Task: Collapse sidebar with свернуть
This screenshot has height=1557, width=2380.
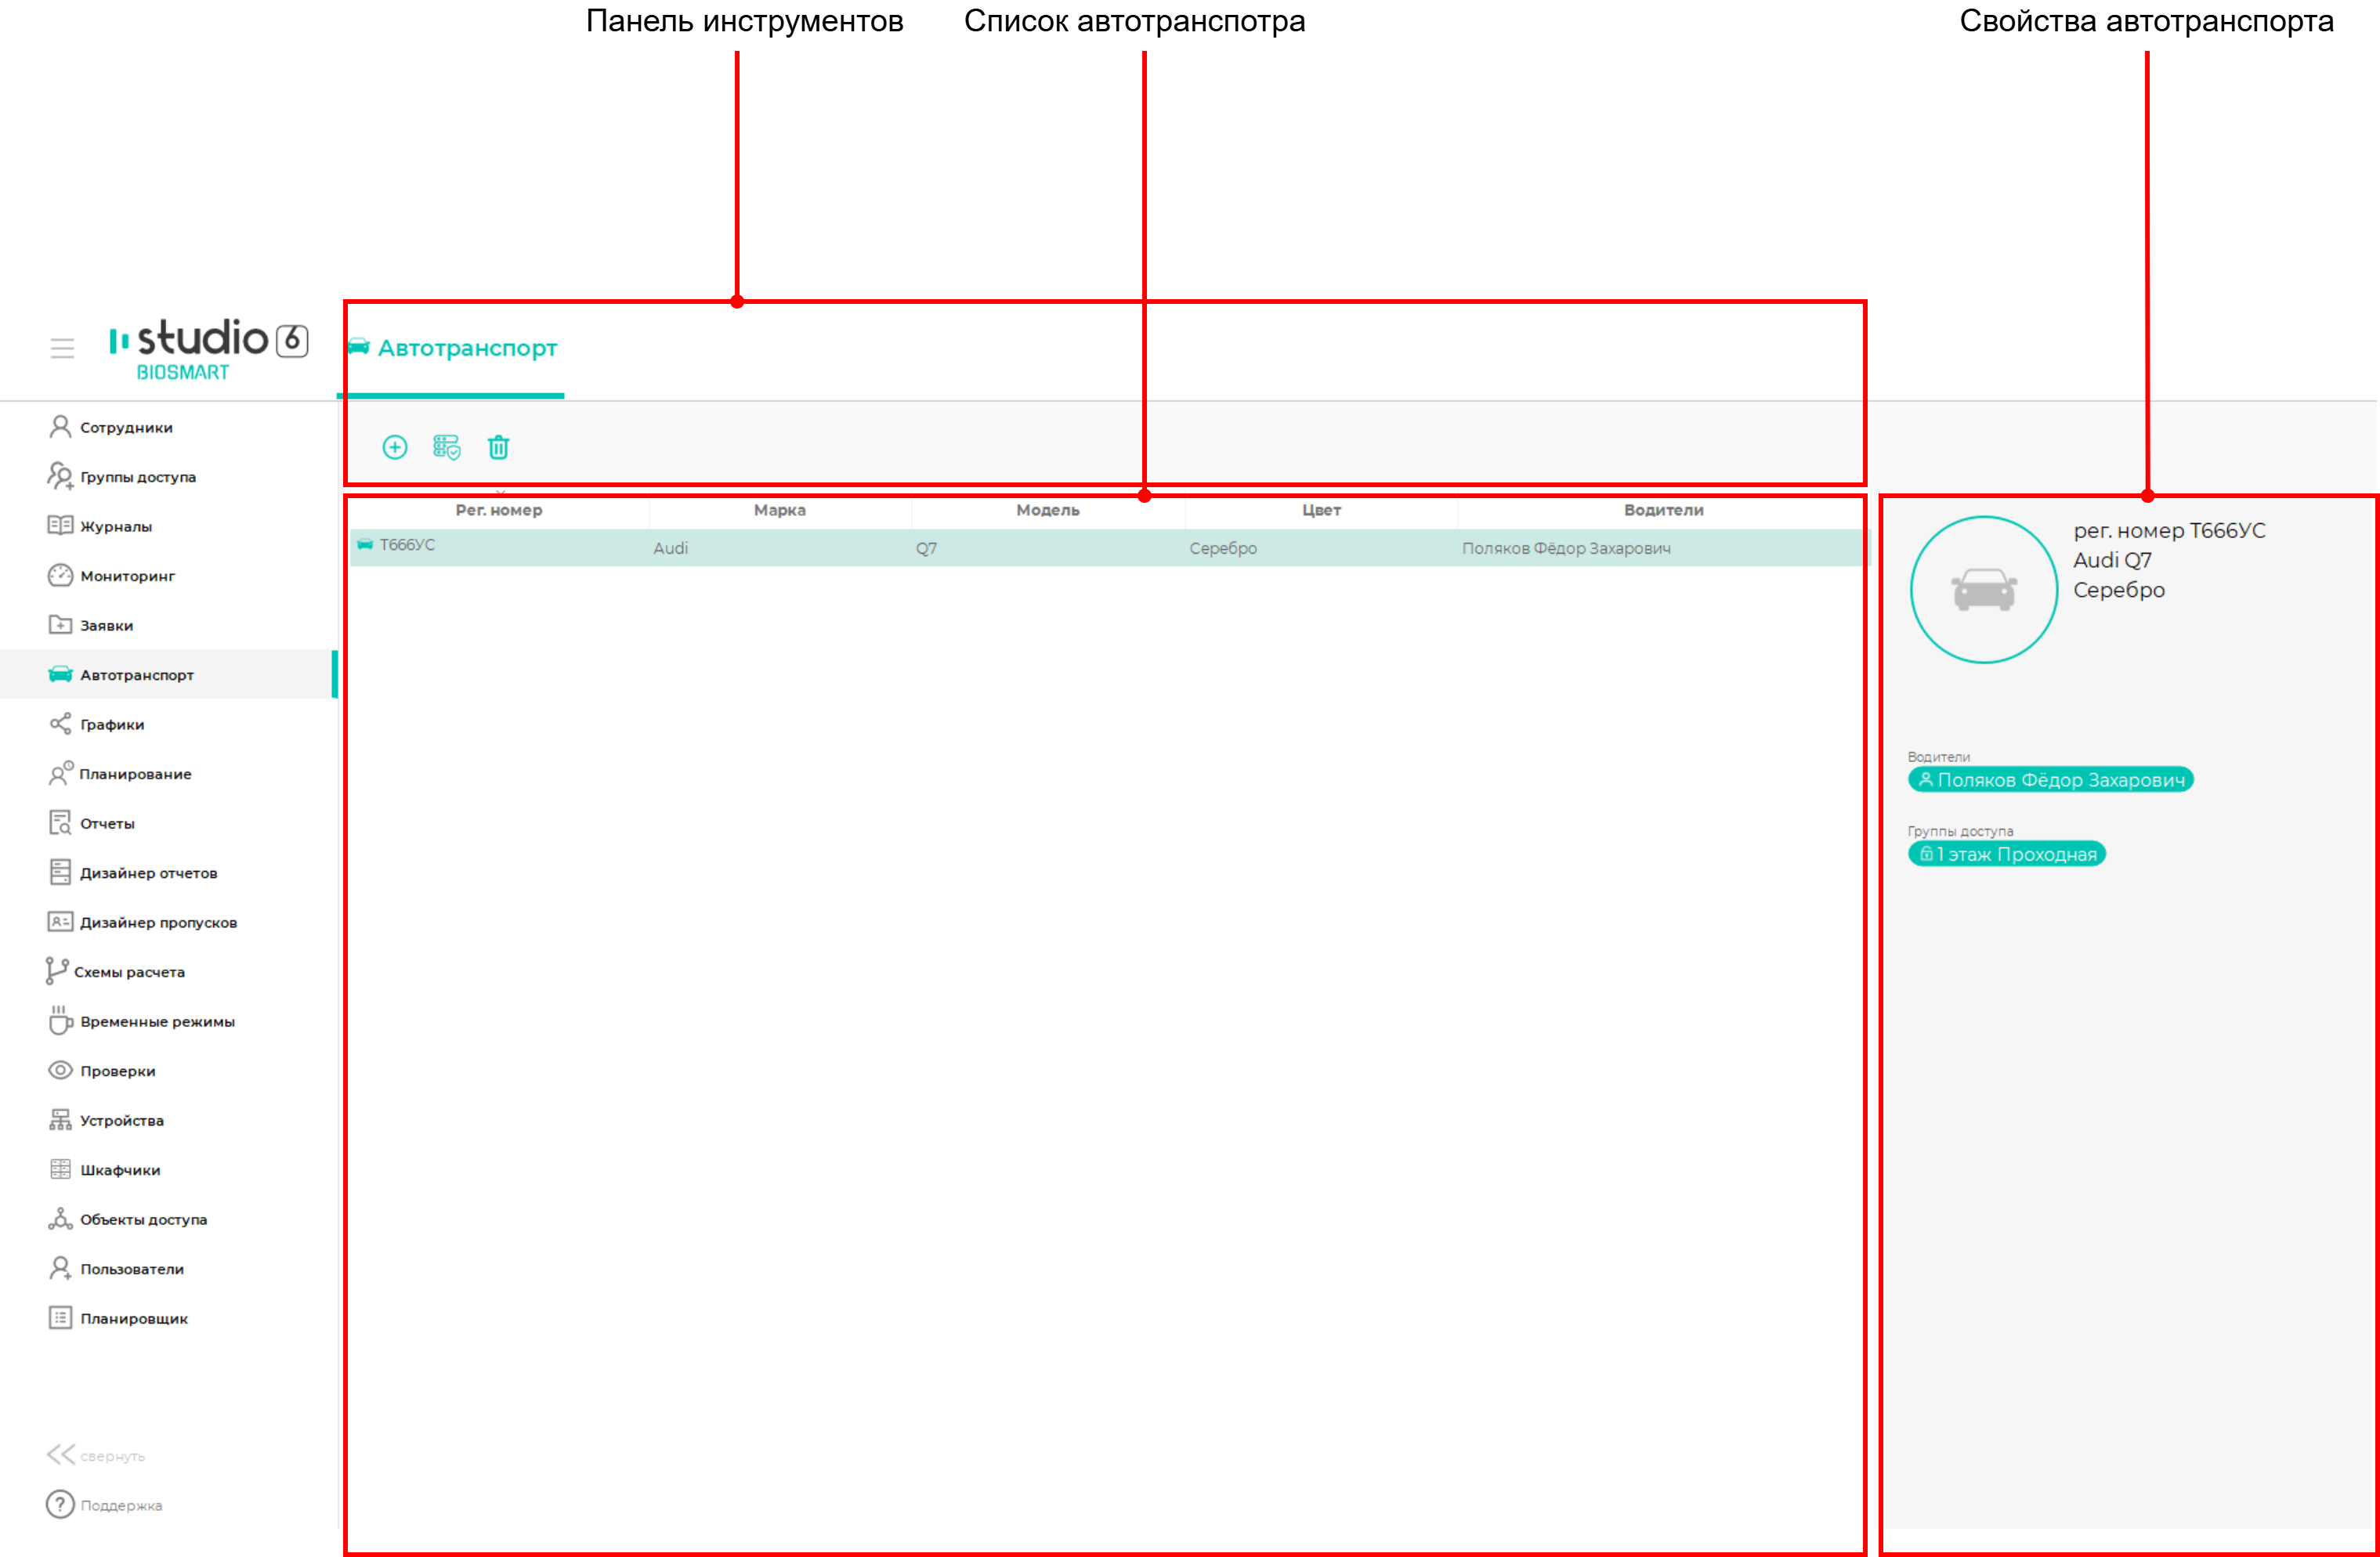Action: [x=96, y=1455]
